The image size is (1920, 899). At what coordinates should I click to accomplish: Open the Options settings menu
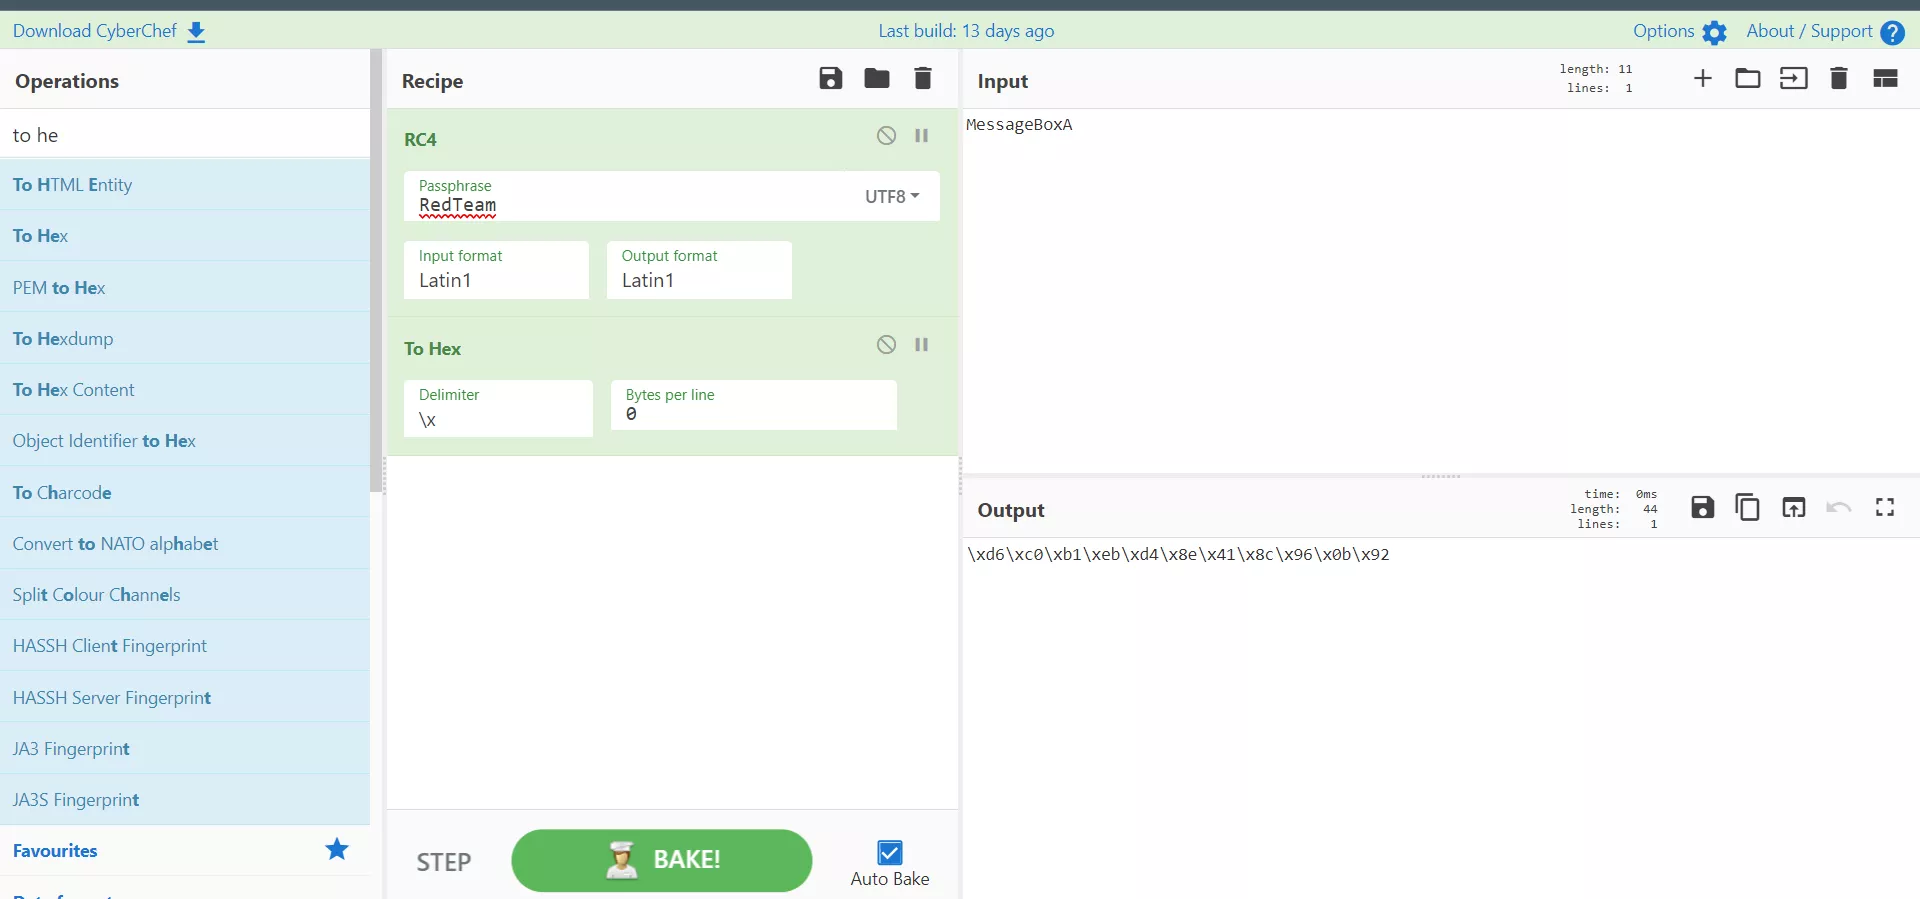1679,32
